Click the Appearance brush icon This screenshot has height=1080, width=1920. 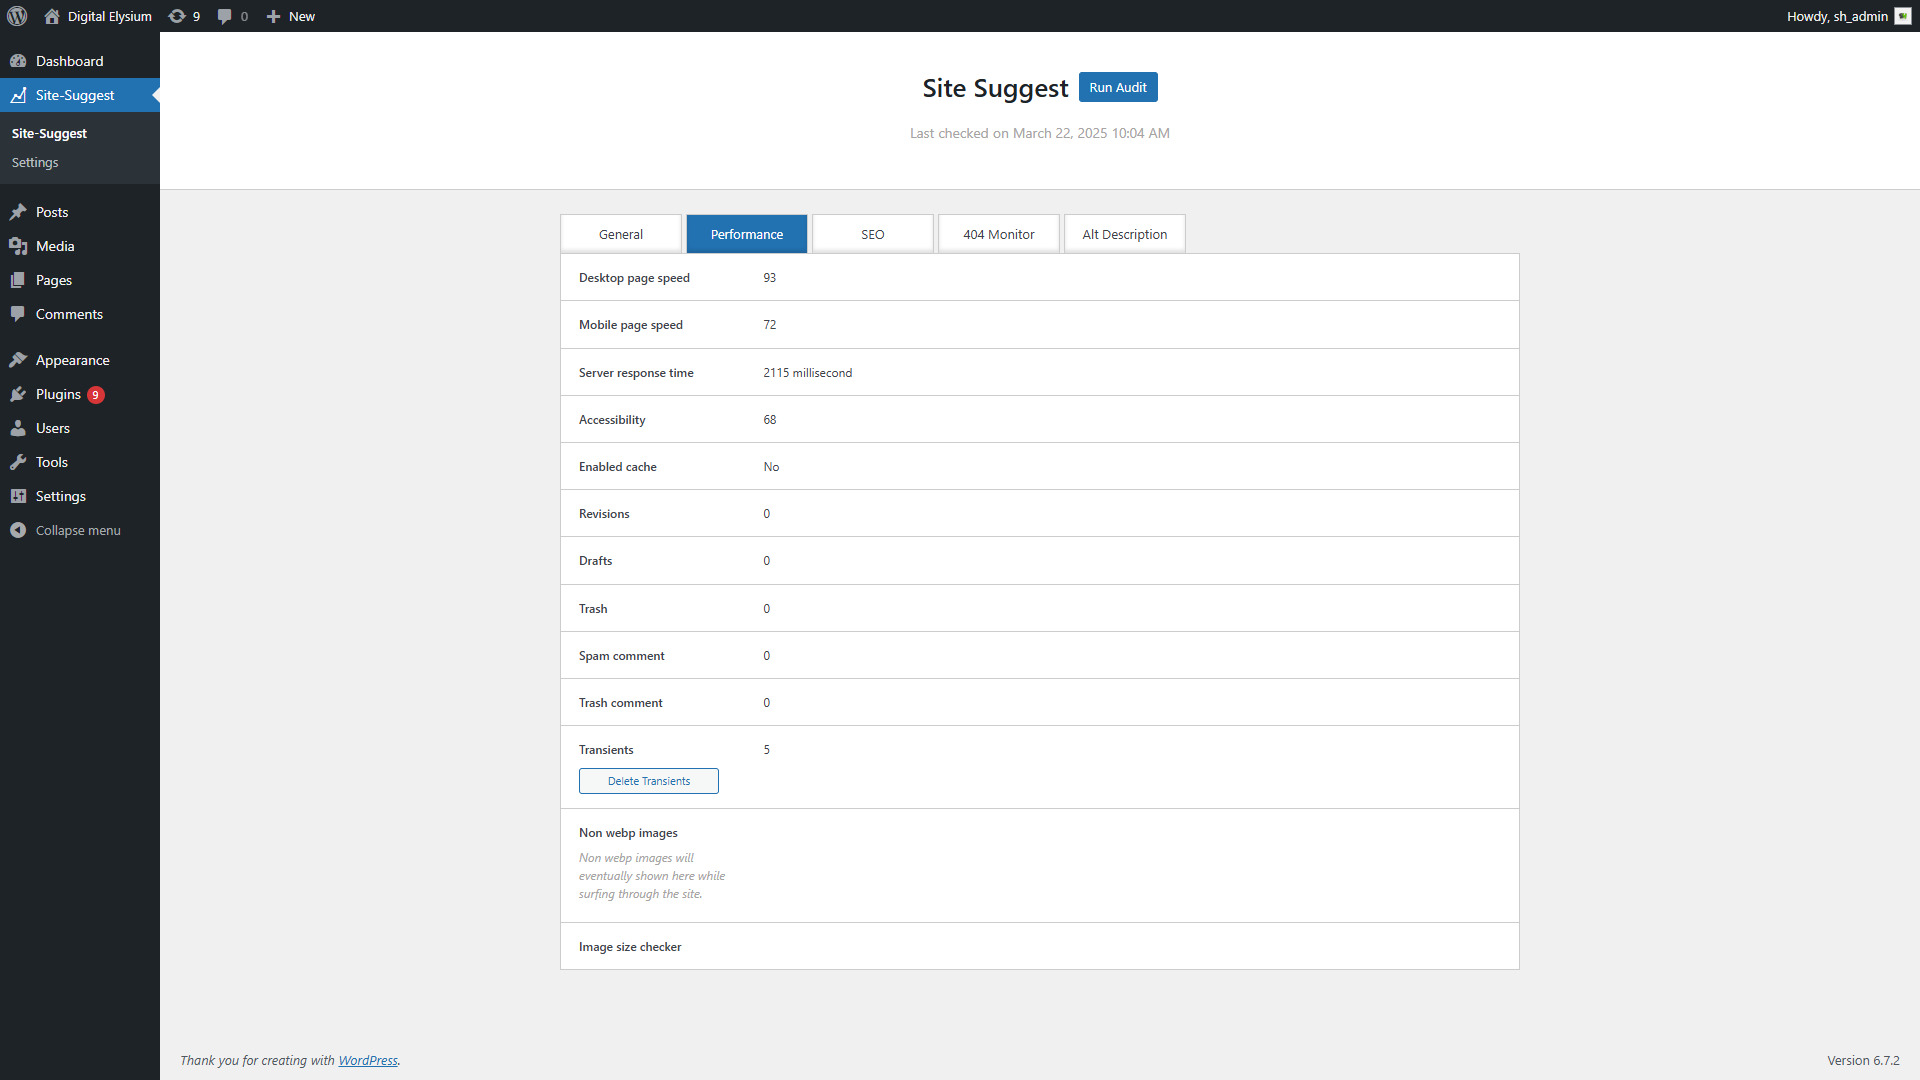point(18,360)
